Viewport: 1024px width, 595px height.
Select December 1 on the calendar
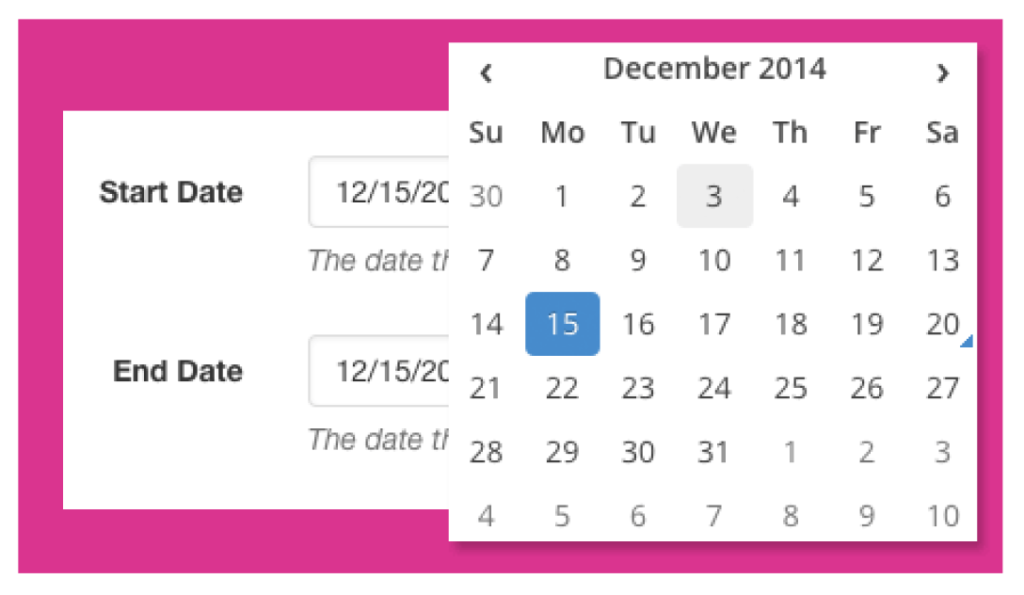click(562, 196)
